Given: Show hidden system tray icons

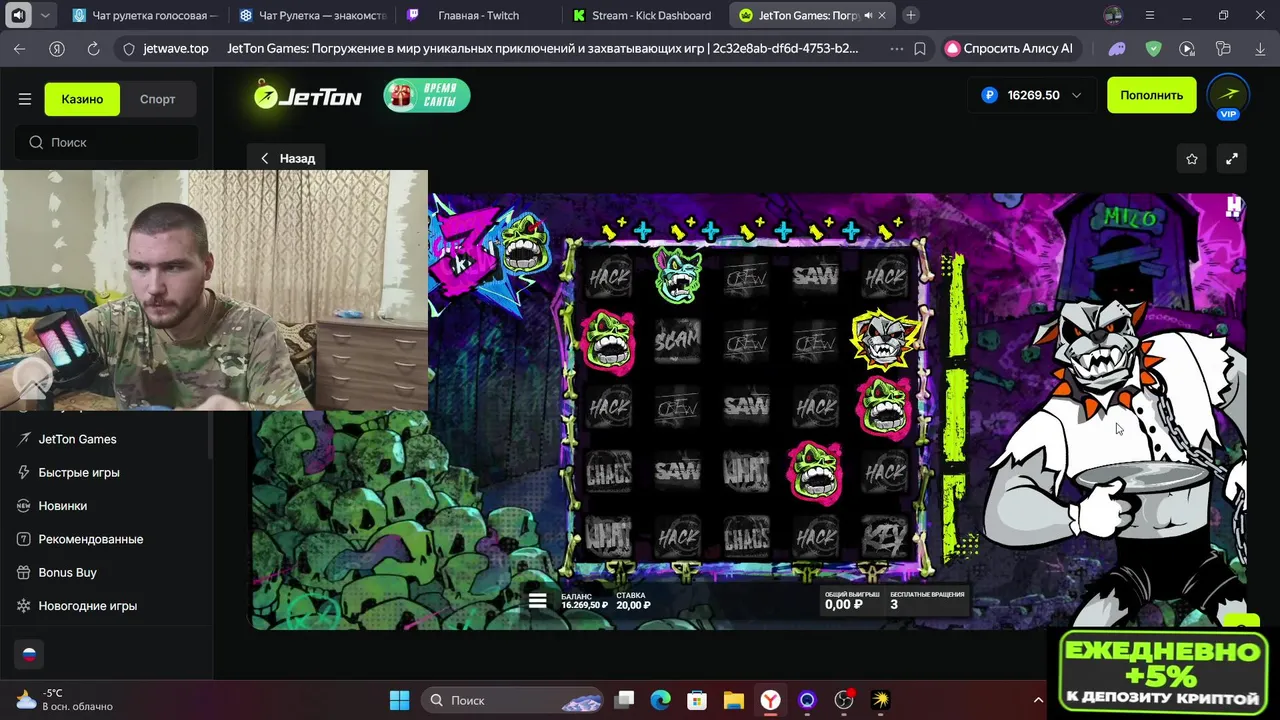Looking at the screenshot, I should [x=1038, y=700].
